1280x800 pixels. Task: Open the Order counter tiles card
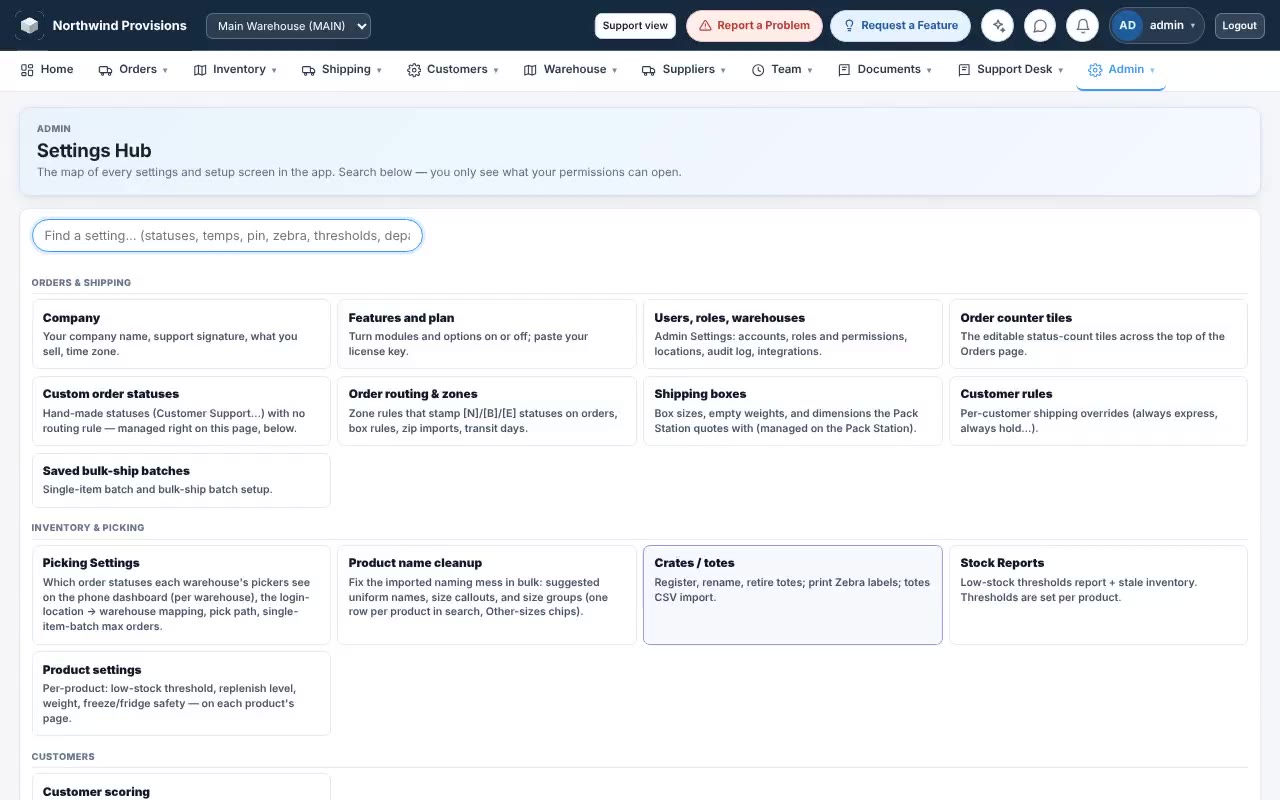[x=1098, y=334]
